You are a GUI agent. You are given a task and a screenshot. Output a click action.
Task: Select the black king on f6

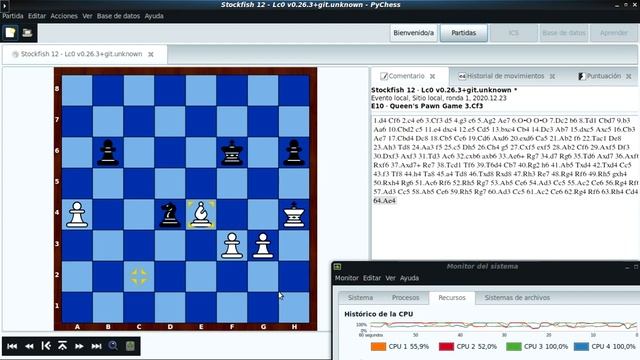232,153
